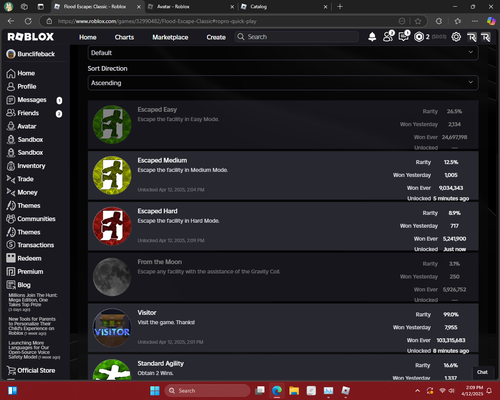500x400 pixels.
Task: Click the Standard Agility badge title
Action: point(161,364)
